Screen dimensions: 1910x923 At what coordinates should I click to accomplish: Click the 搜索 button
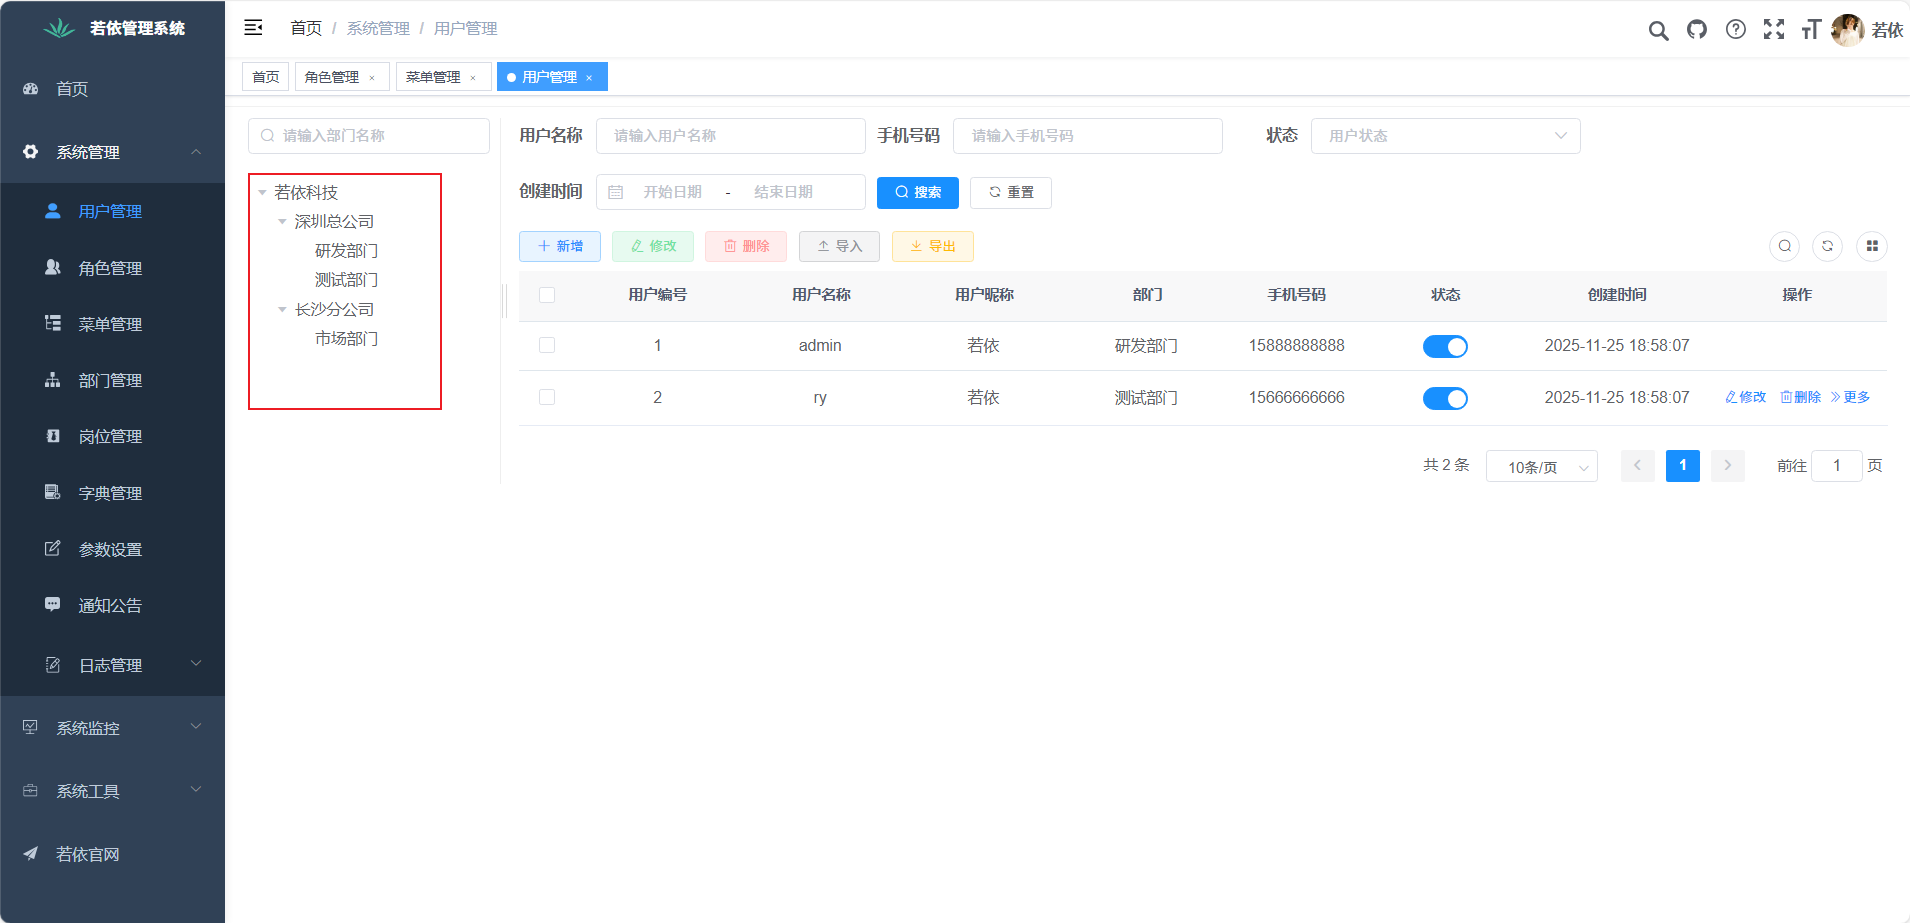click(917, 193)
